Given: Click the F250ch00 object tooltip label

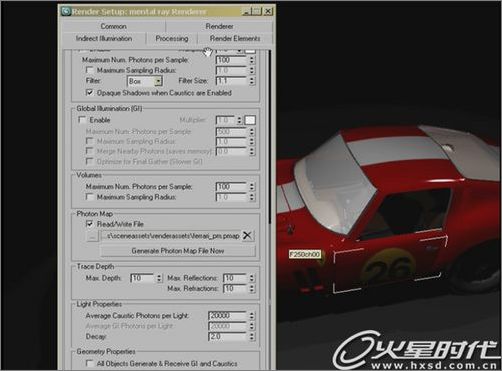Looking at the screenshot, I should coord(305,254).
